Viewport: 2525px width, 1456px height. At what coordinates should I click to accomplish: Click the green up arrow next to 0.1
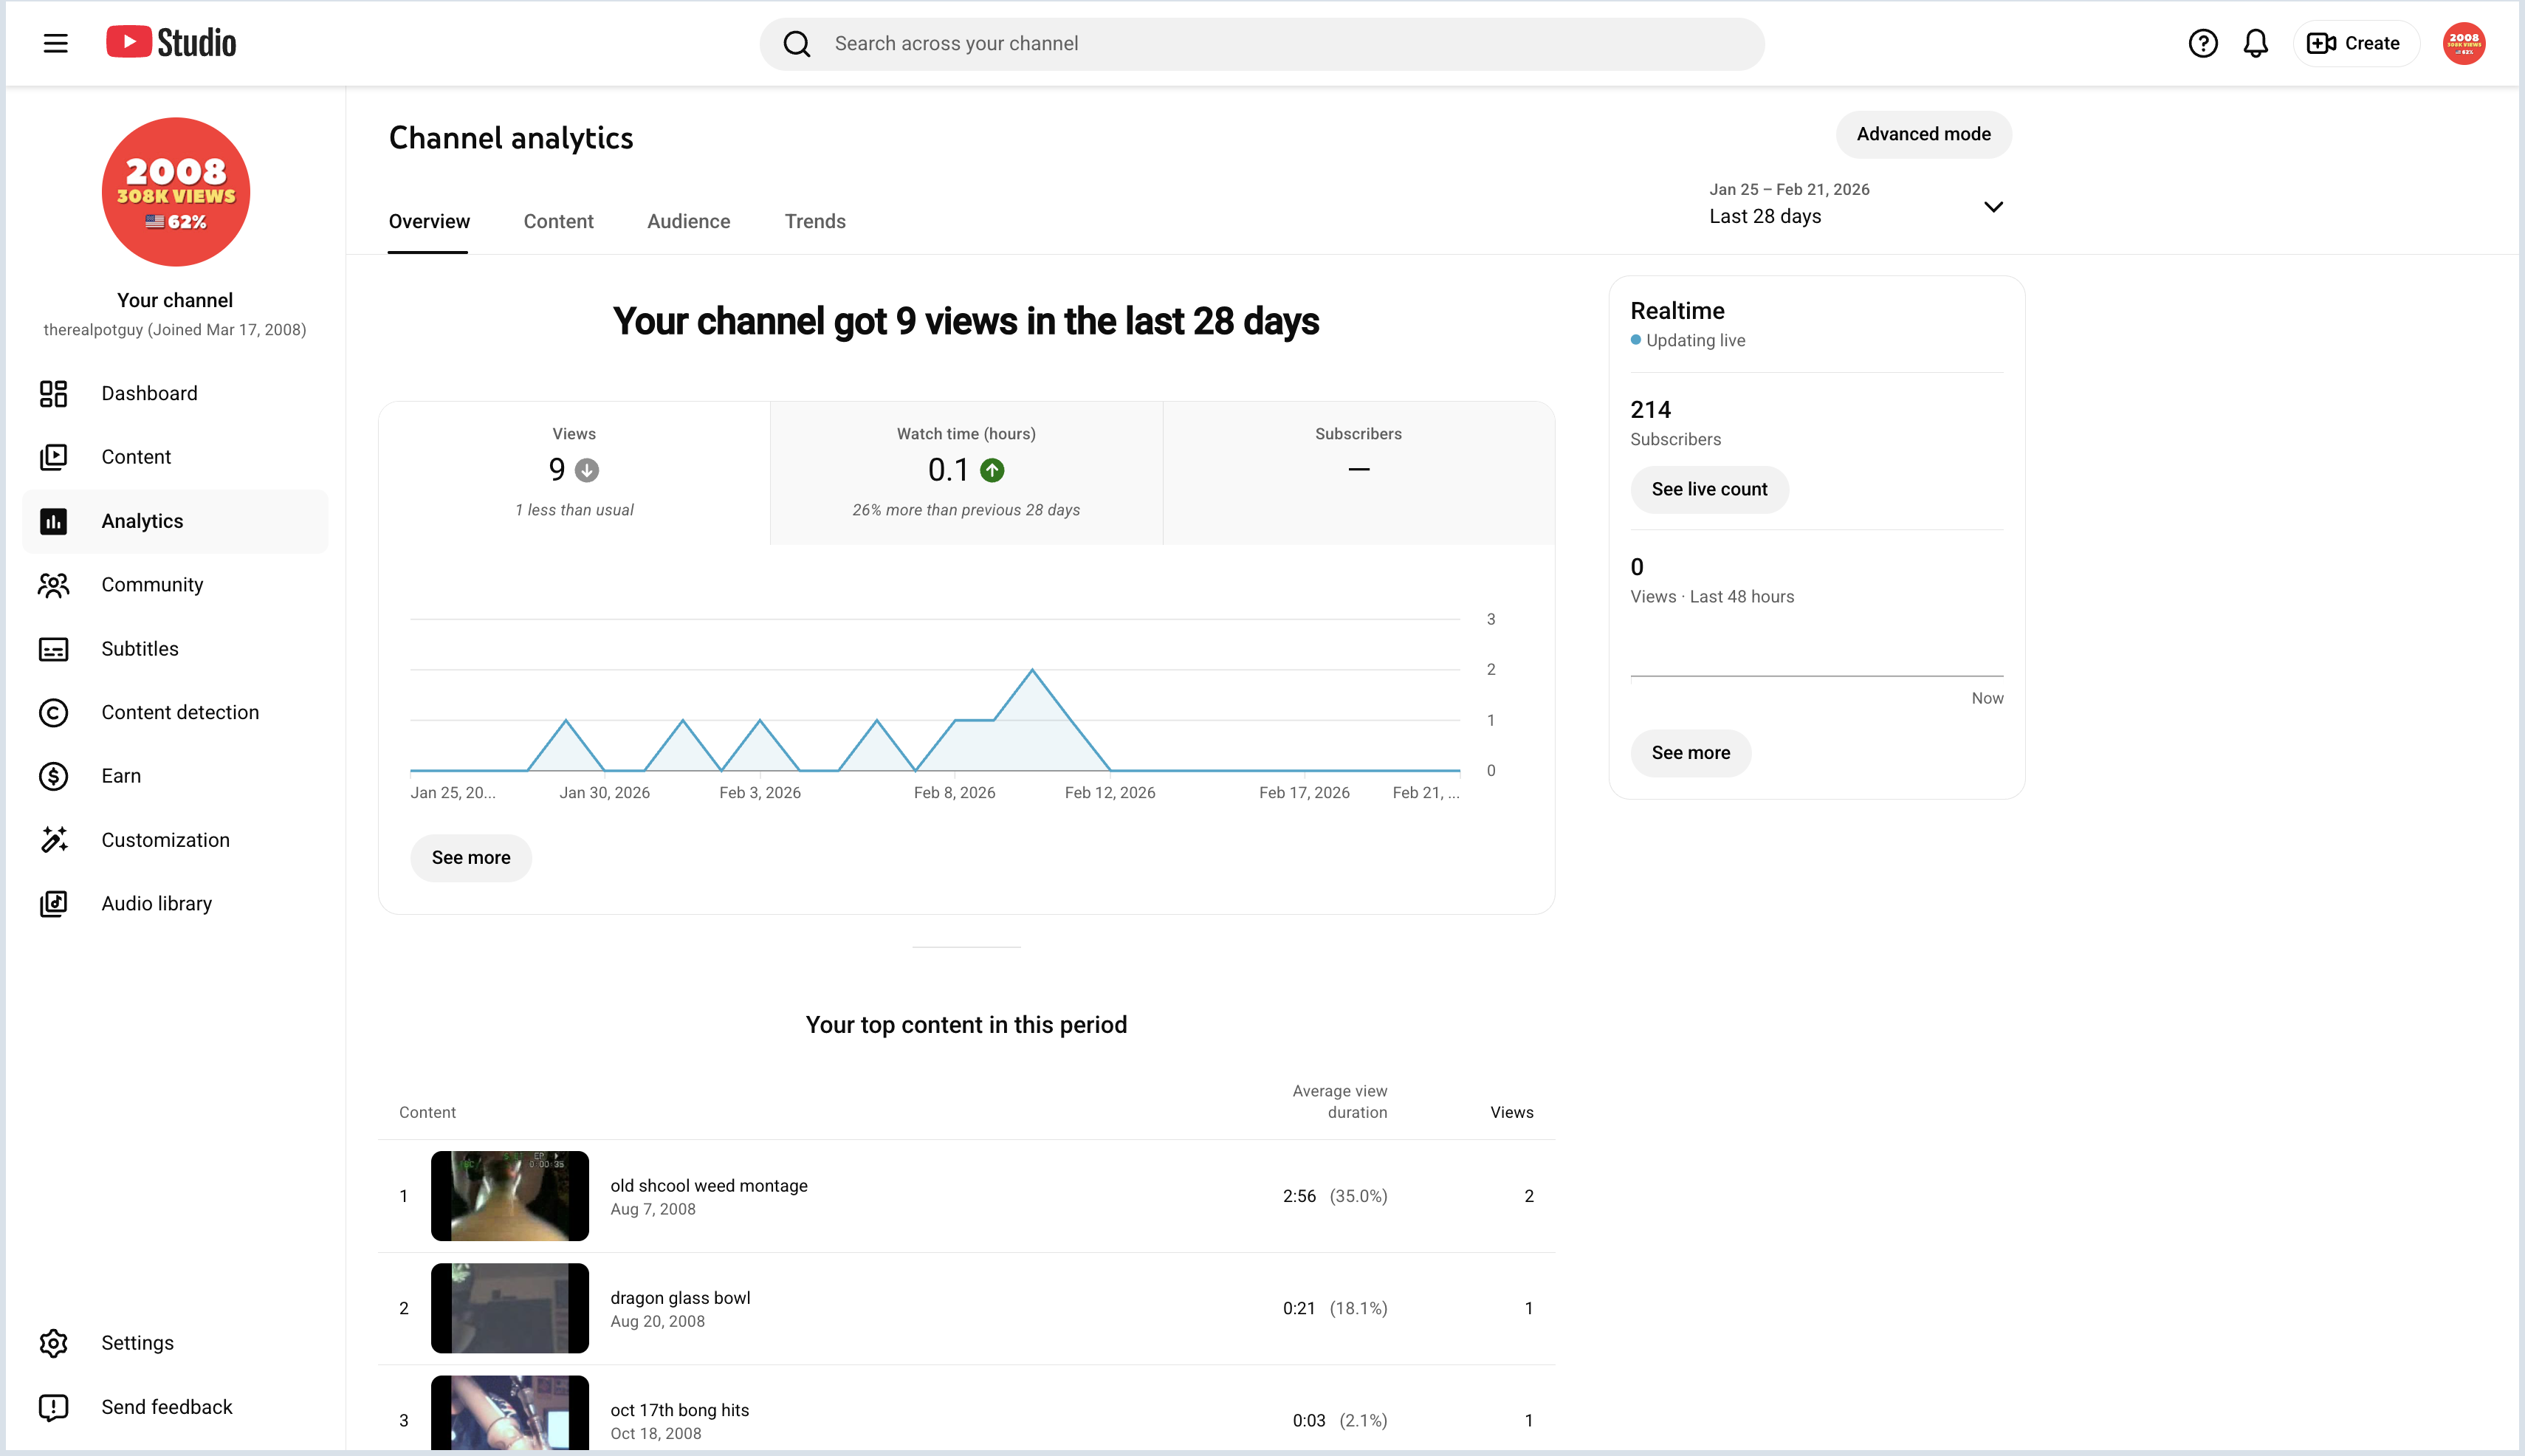[992, 470]
